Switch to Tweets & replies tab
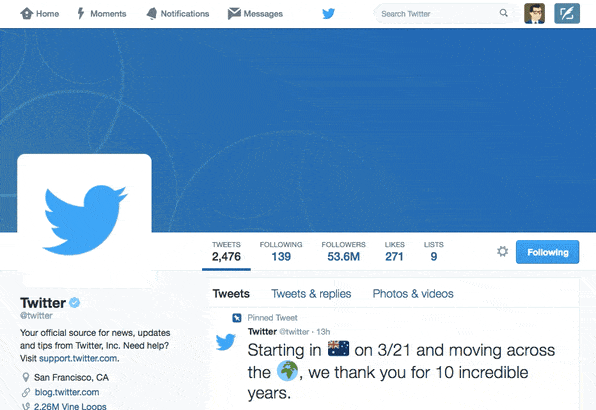The image size is (596, 410). click(x=311, y=294)
